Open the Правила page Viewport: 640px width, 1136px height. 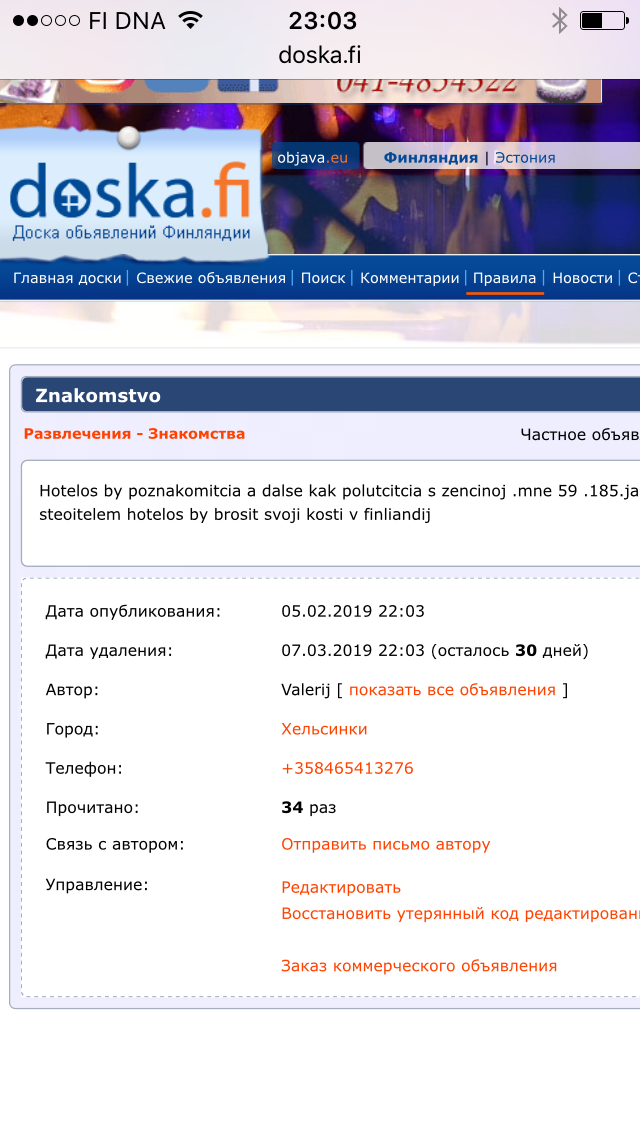pyautogui.click(x=505, y=278)
